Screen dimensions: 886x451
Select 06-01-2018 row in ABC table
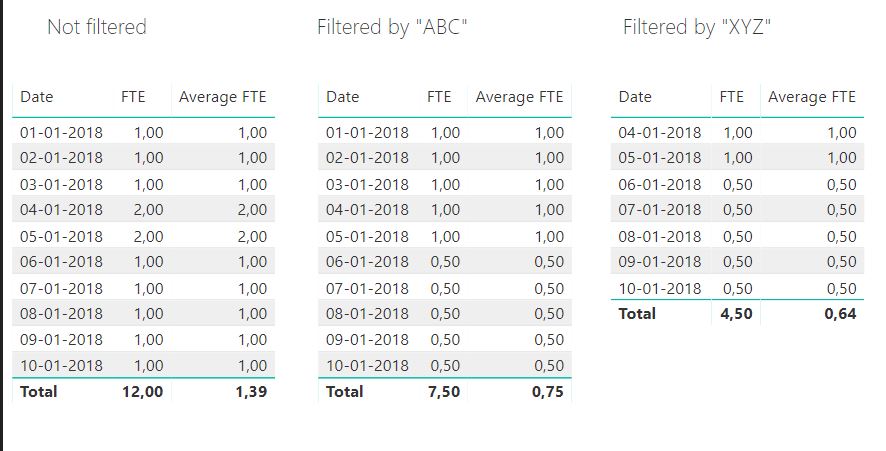tap(445, 261)
